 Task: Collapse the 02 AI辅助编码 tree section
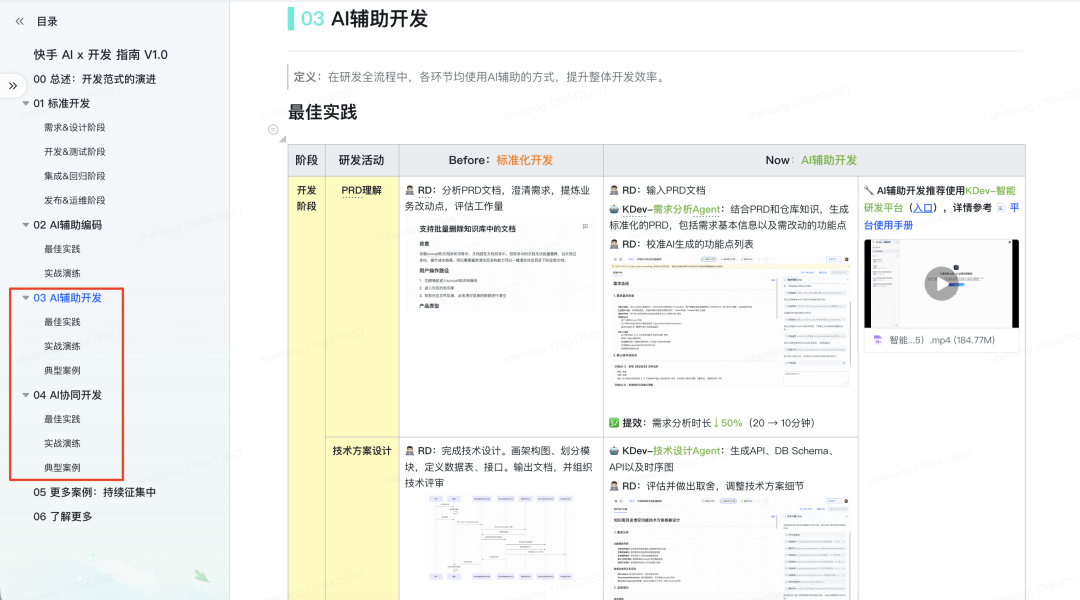[24, 224]
